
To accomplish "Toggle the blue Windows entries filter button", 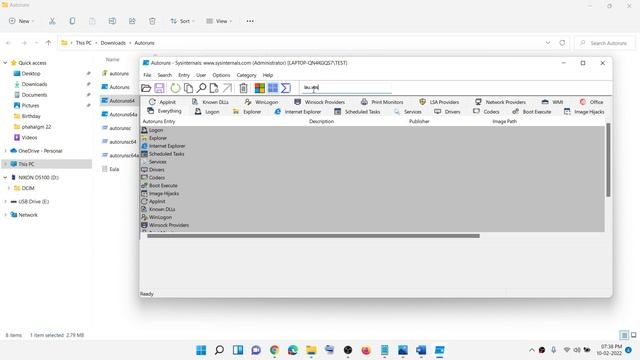I will click(273, 88).
